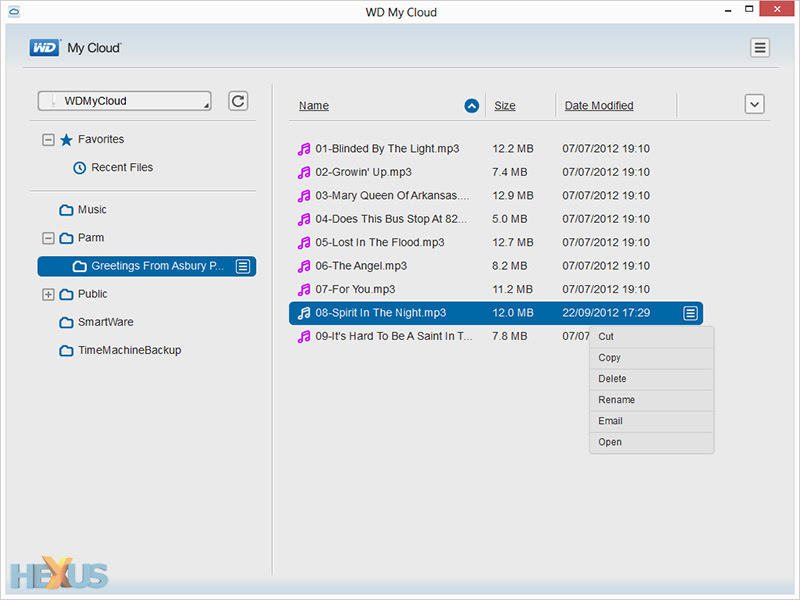Select the SmartWare folder label
Viewport: 800px width, 600px height.
[x=106, y=322]
